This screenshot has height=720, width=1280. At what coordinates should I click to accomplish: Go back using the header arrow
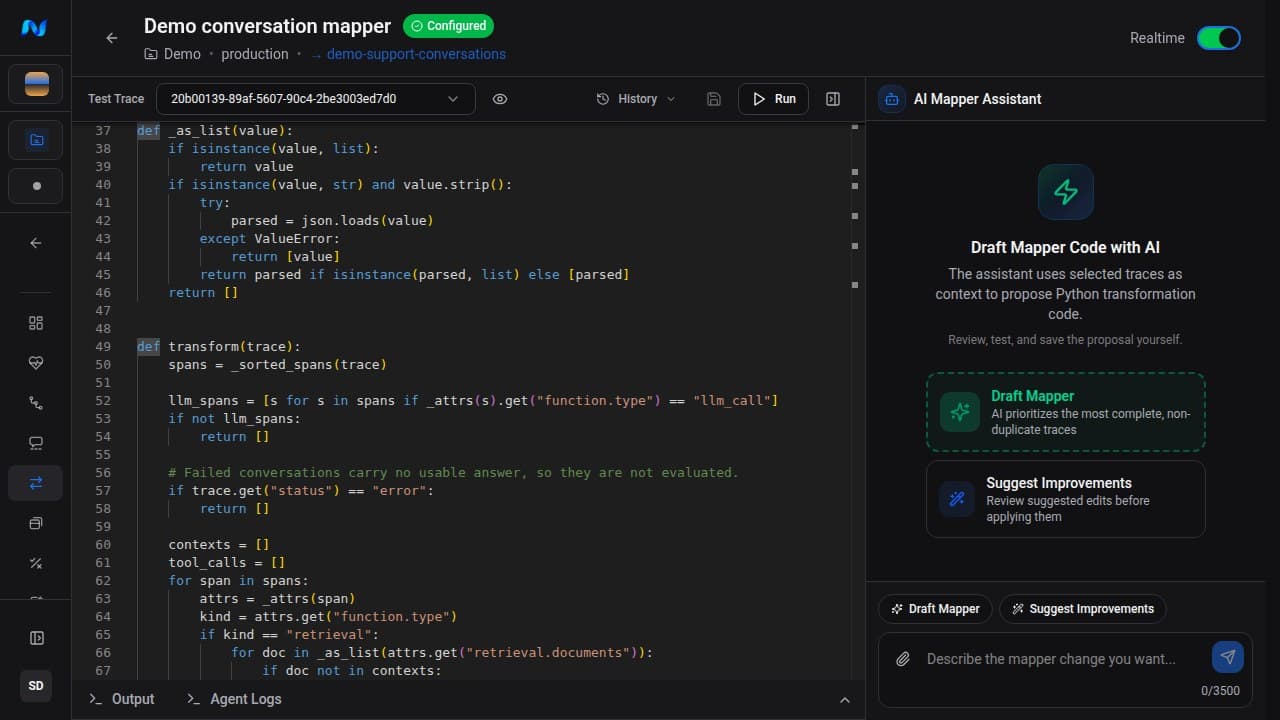click(x=112, y=38)
